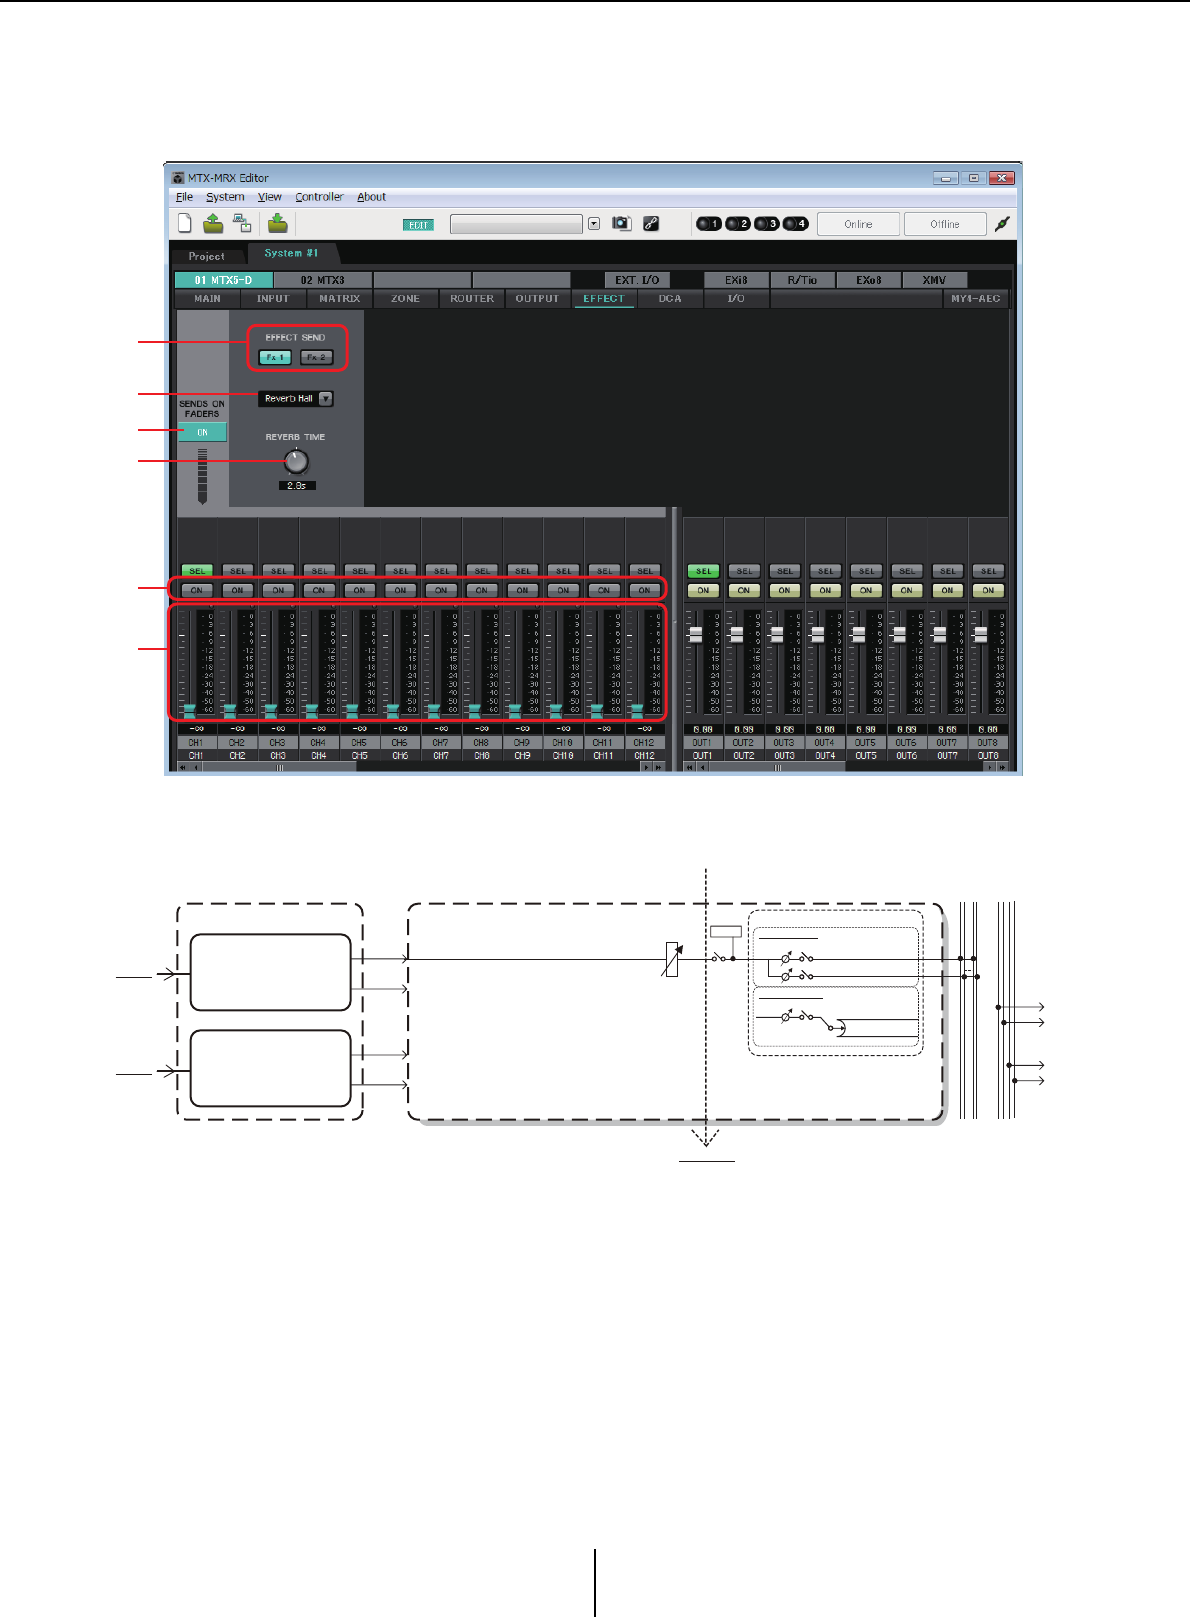Select the System #1 tab

291,253
